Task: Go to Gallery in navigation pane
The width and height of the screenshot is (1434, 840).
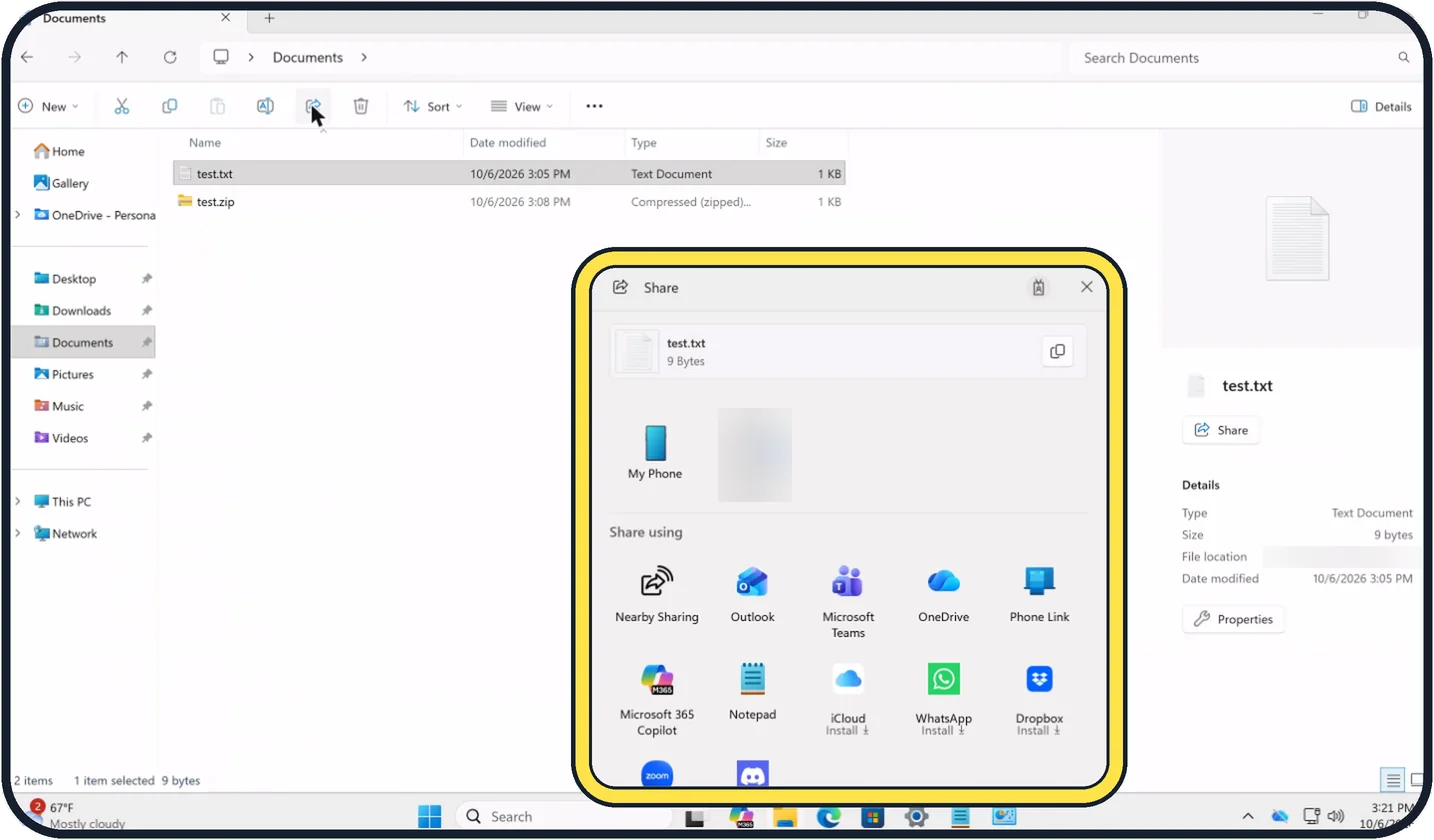Action: pyautogui.click(x=61, y=183)
